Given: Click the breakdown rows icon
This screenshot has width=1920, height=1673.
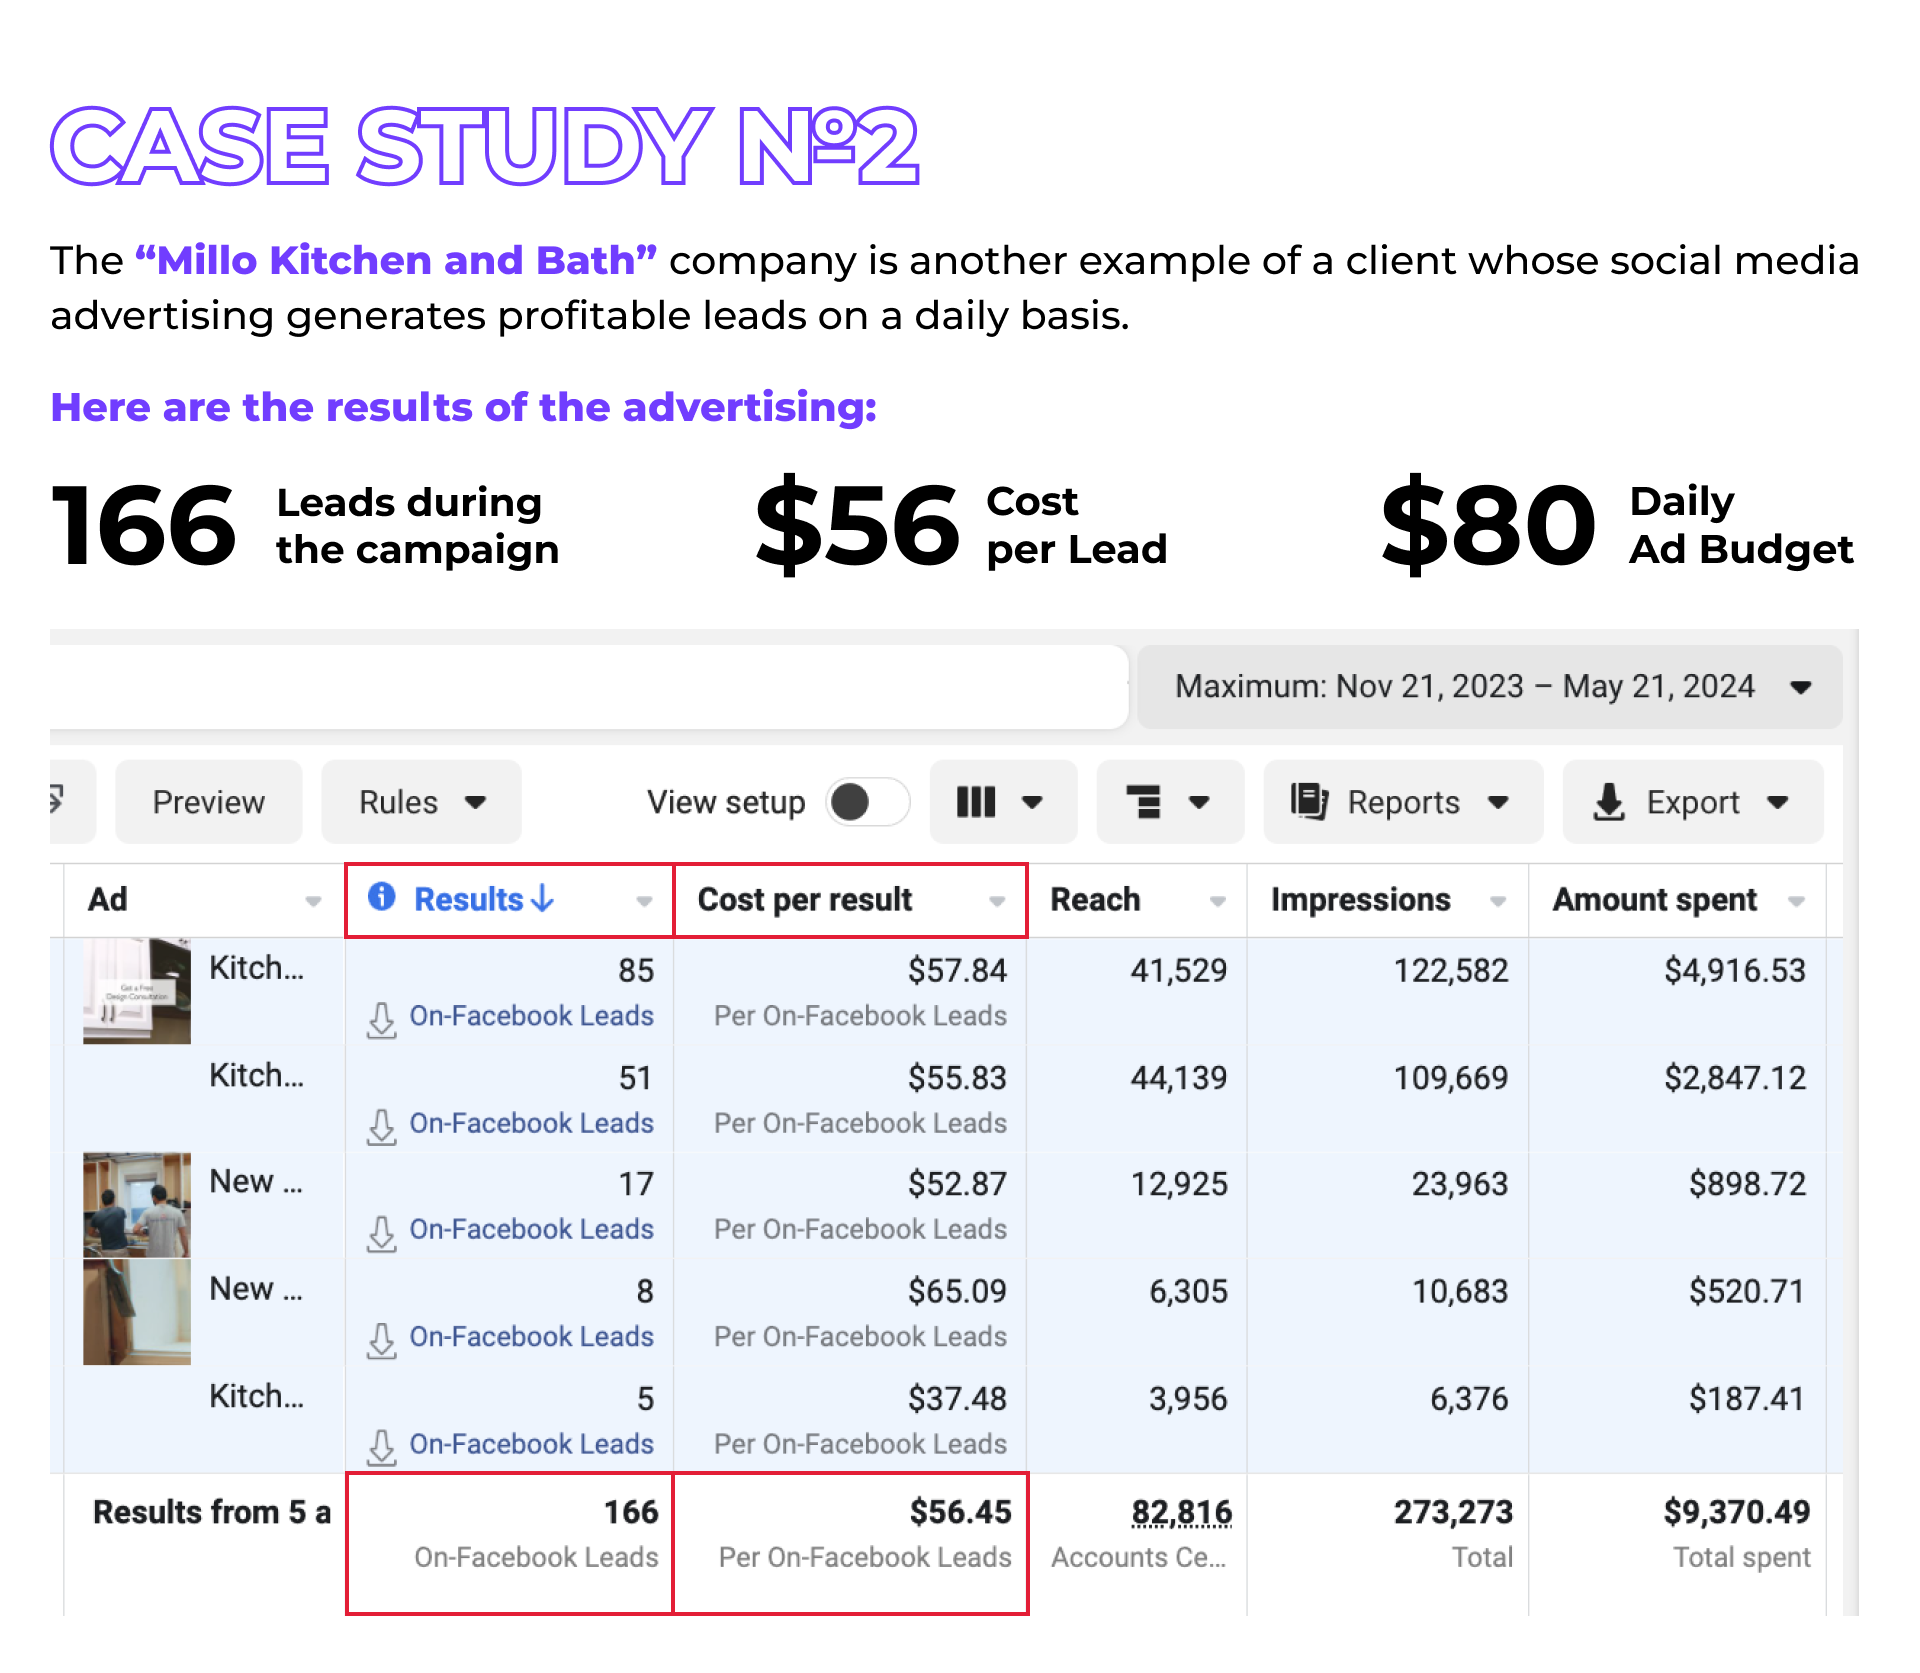Looking at the screenshot, I should tap(1144, 802).
